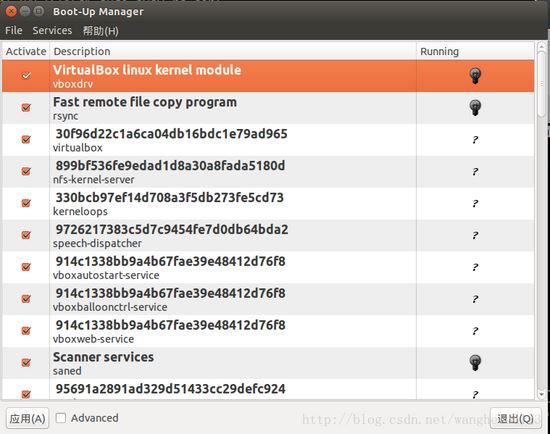The image size is (550, 434).
Task: Select the VirtualBox linux kernel module row
Action: (x=268, y=76)
